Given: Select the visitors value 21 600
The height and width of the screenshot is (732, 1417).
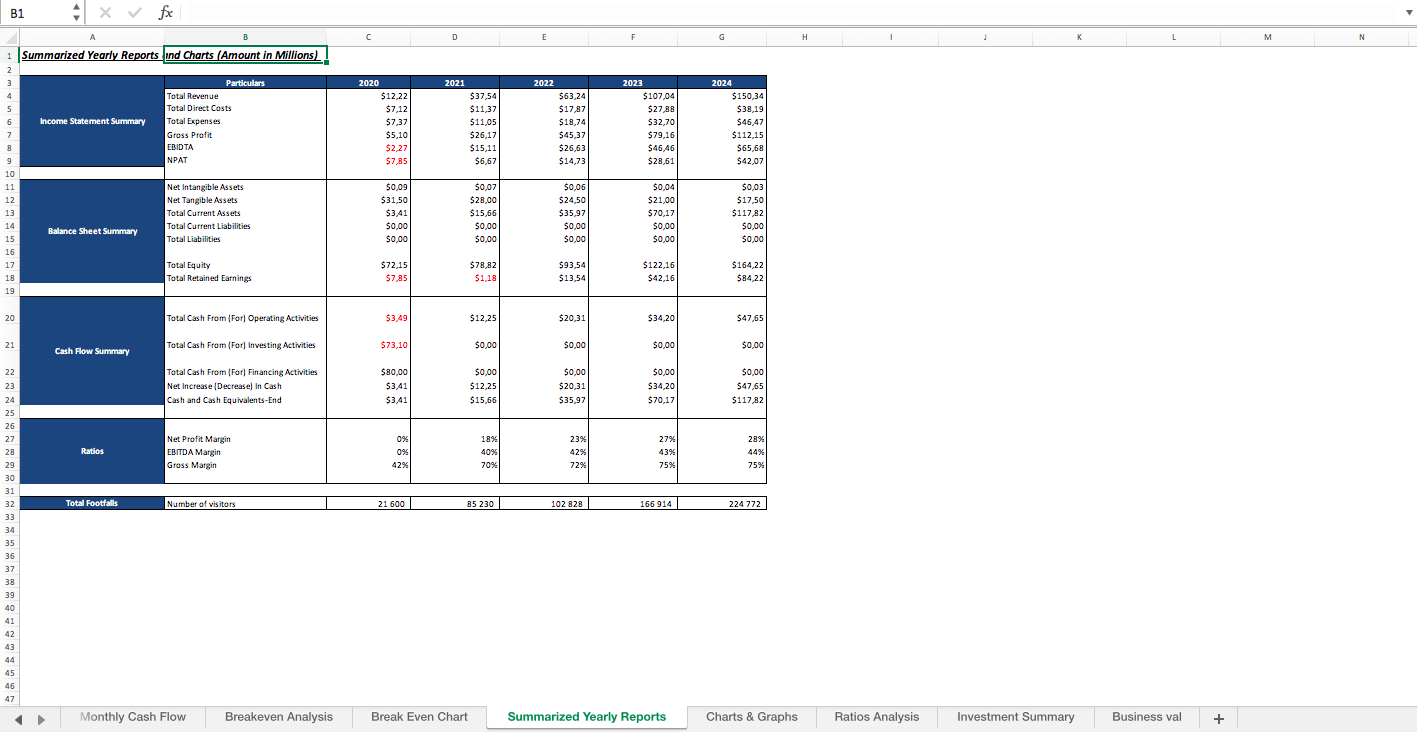Looking at the screenshot, I should click(x=368, y=504).
